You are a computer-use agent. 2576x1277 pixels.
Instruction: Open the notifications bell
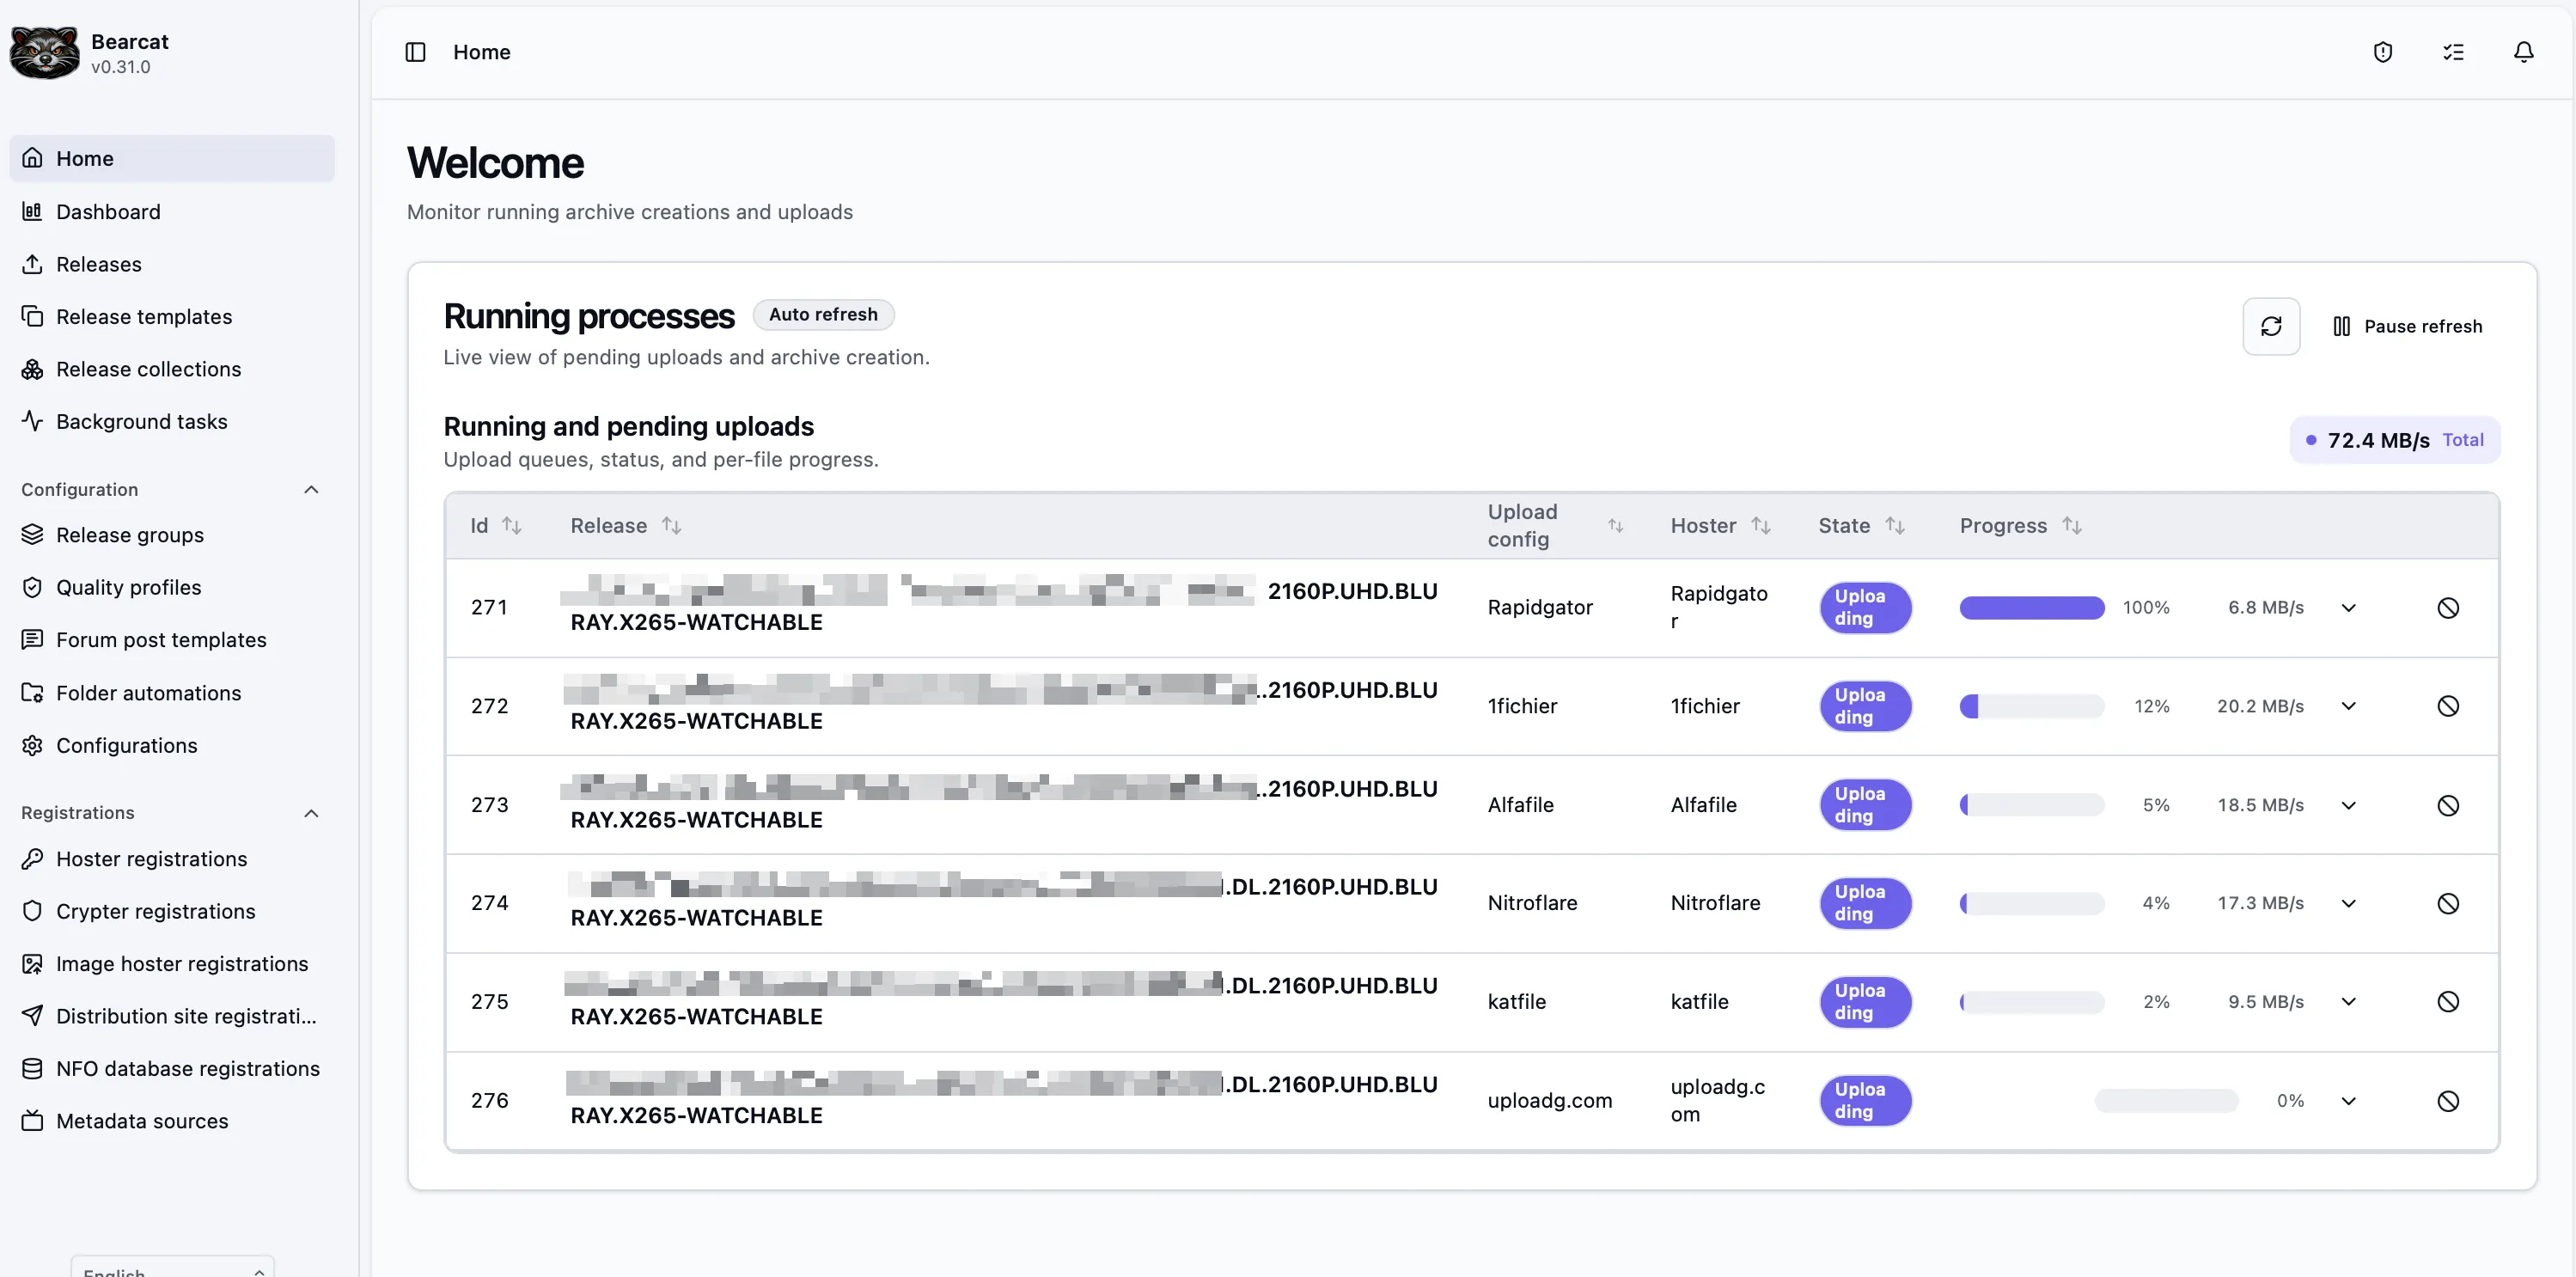click(x=2524, y=52)
